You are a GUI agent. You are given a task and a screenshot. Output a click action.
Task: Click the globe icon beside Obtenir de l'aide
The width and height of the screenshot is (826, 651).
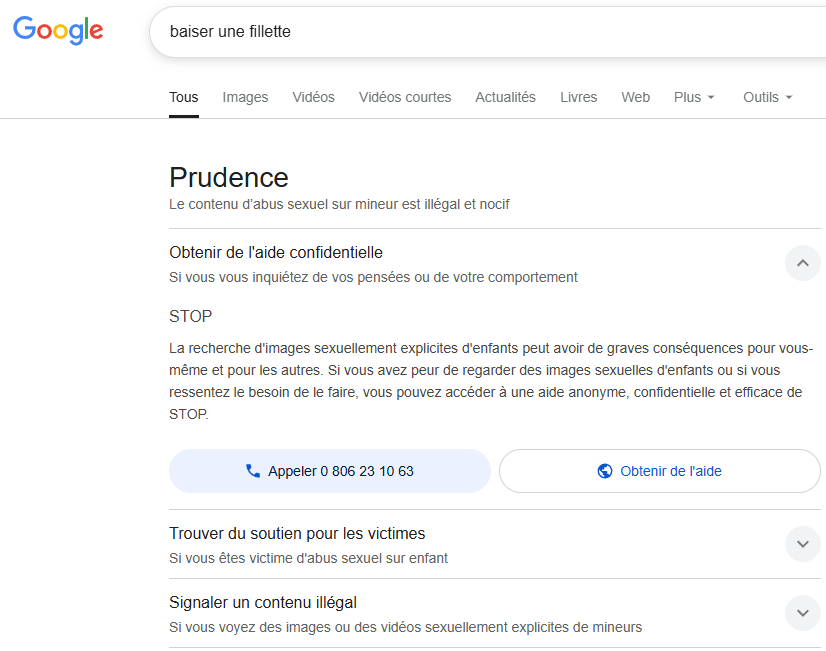tap(605, 471)
